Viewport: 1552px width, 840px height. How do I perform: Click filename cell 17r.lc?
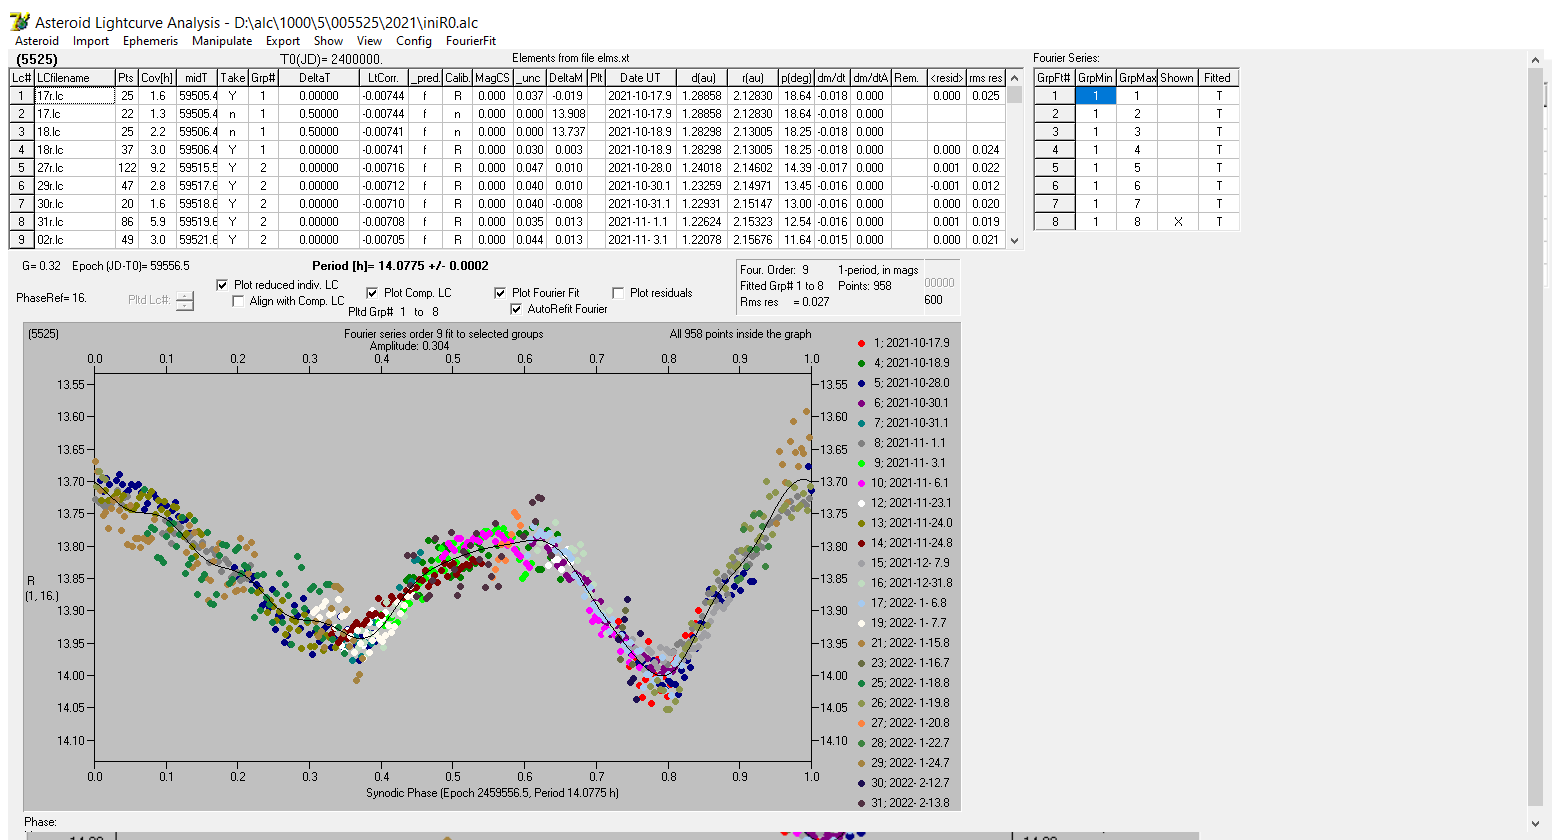[x=74, y=96]
